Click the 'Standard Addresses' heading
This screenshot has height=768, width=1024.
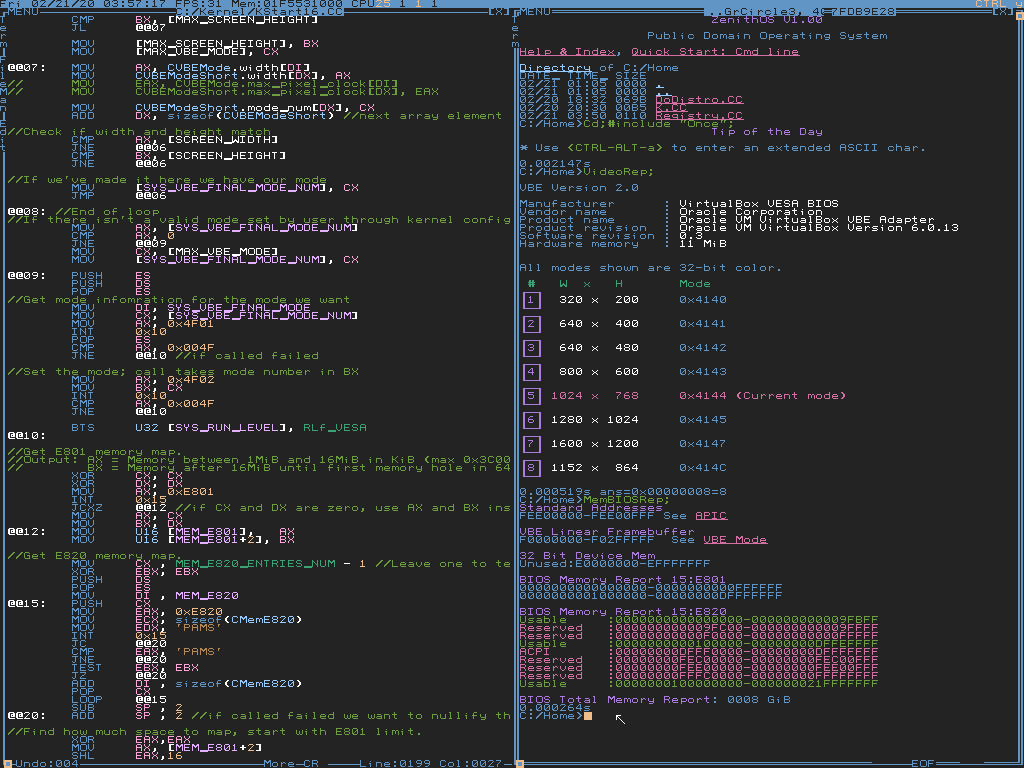point(591,507)
